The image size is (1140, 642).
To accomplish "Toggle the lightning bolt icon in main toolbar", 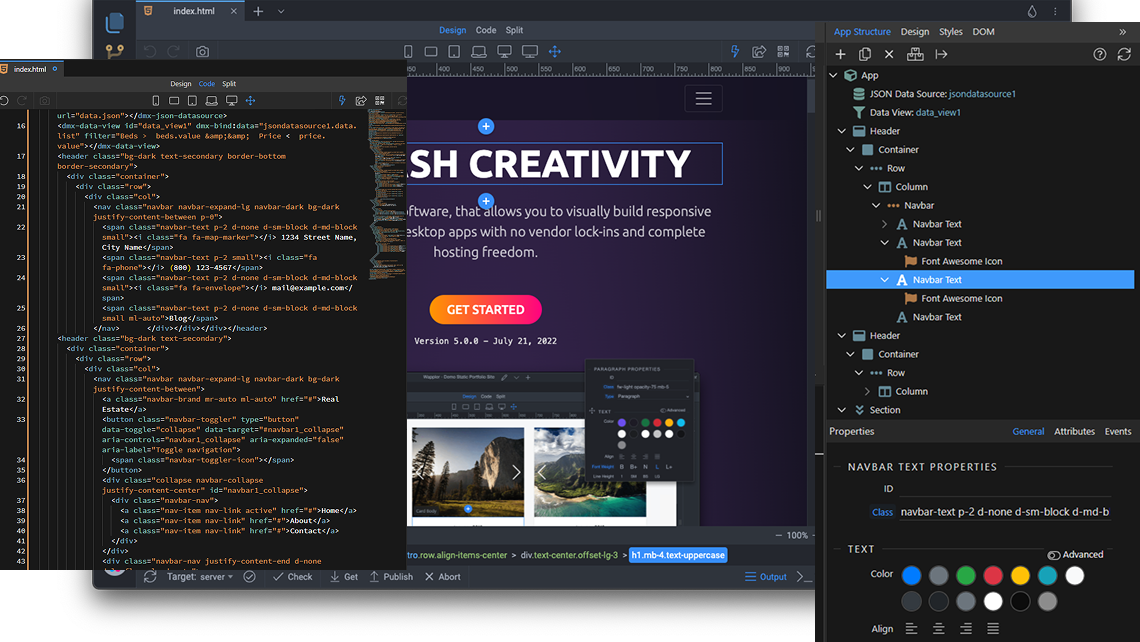I will (x=735, y=51).
